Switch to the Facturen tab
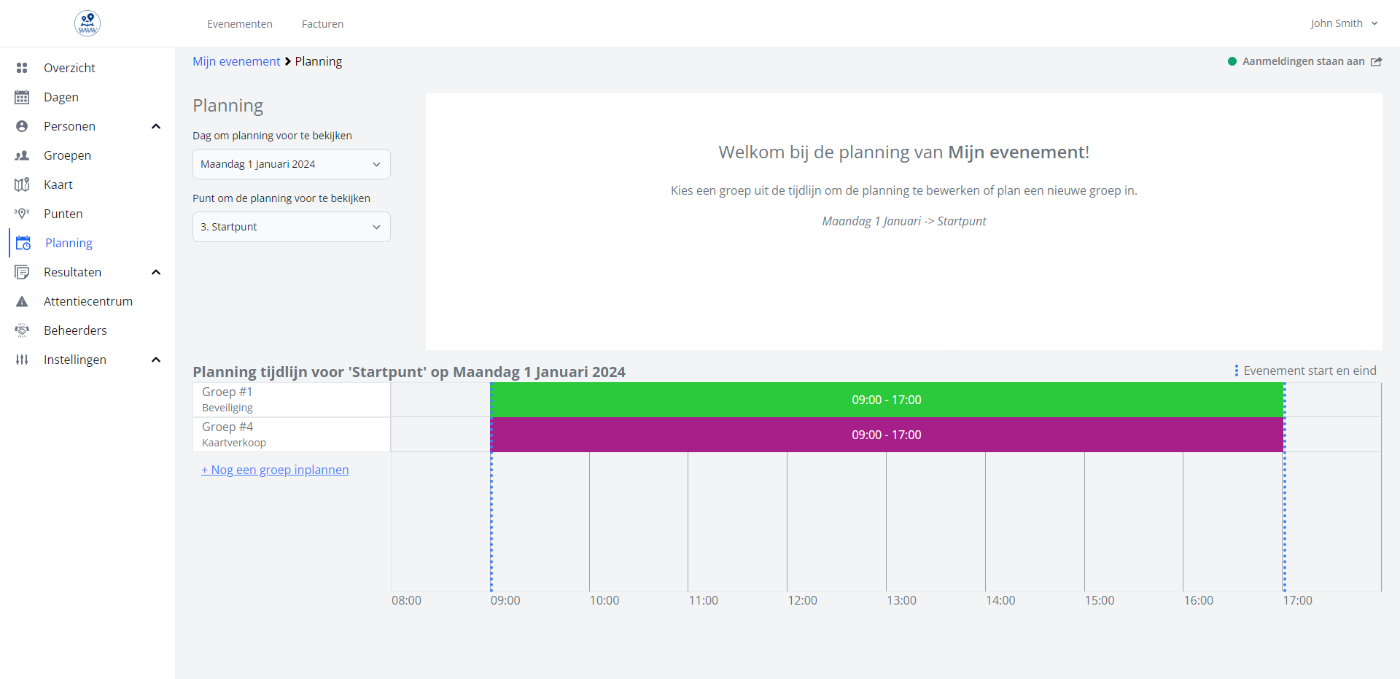The width and height of the screenshot is (1400, 679). click(322, 23)
